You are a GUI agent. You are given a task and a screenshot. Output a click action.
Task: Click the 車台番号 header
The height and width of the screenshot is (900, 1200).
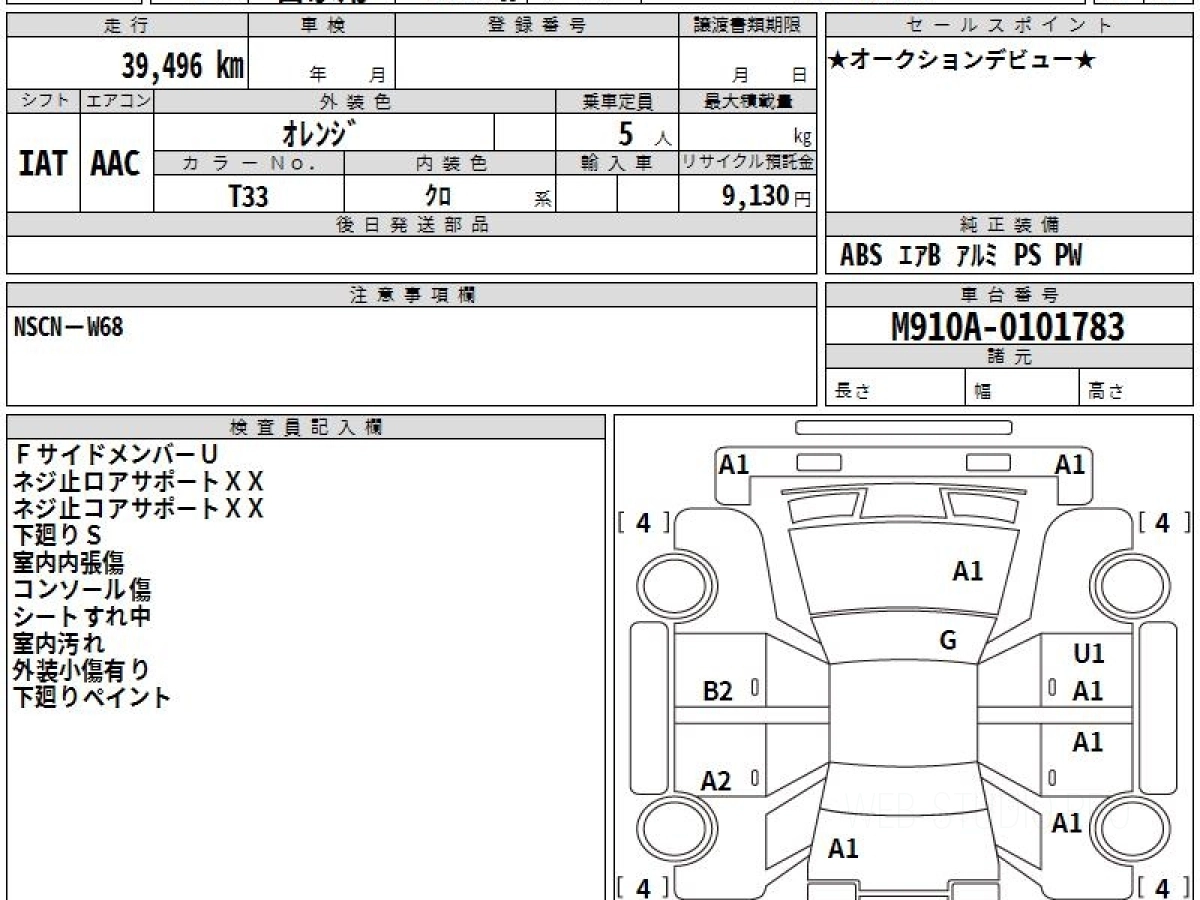click(x=1009, y=295)
